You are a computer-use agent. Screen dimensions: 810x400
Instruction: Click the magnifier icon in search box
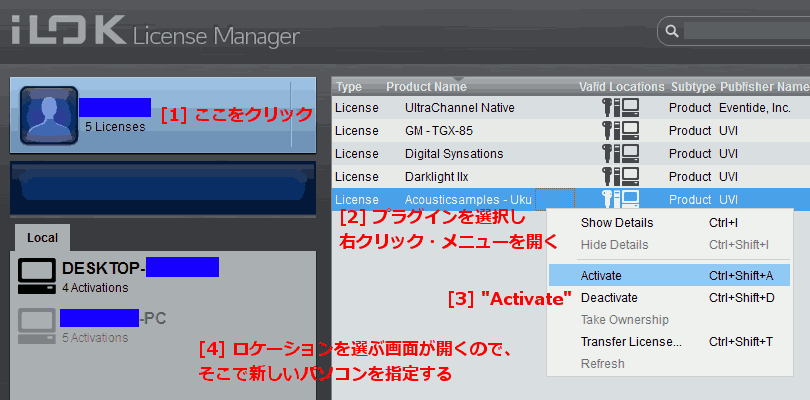click(672, 32)
